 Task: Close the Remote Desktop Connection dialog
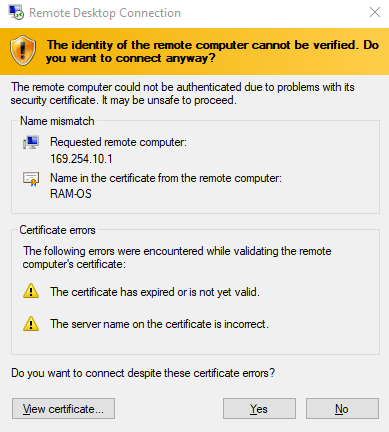click(375, 12)
